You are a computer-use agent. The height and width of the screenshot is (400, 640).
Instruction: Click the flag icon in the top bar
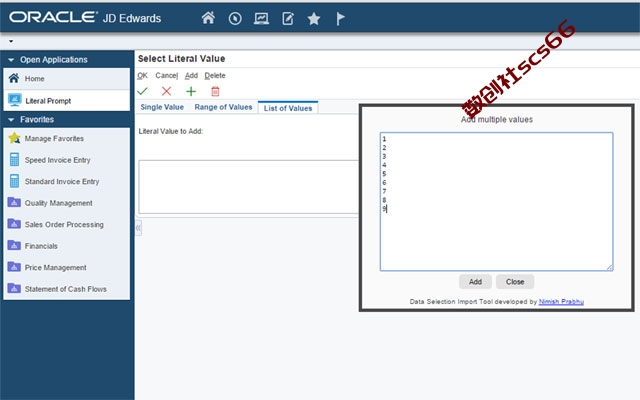[x=340, y=18]
